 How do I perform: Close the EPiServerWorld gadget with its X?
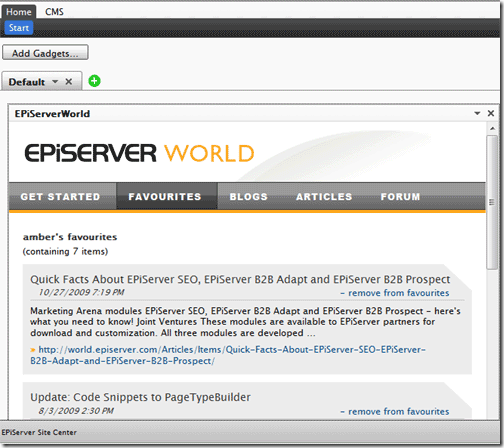(x=491, y=113)
